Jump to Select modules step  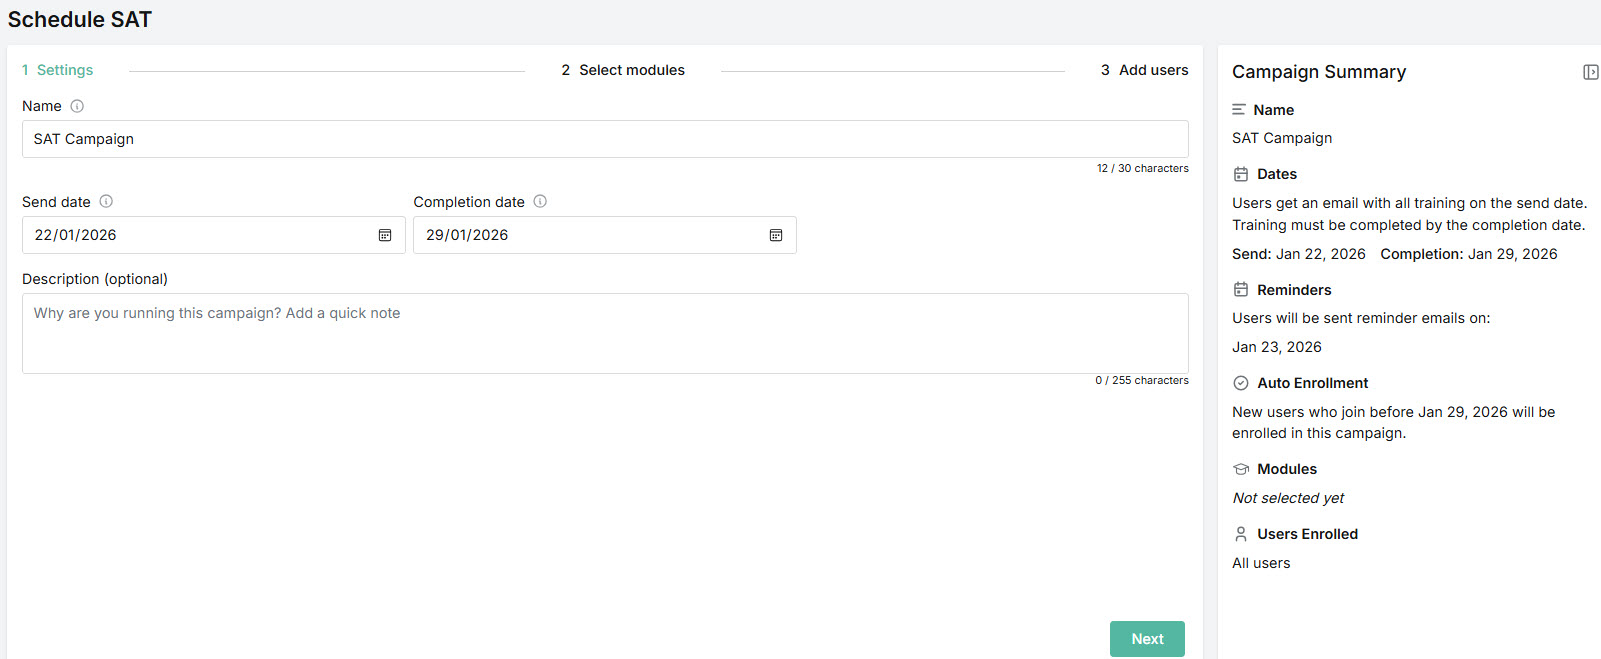pos(623,70)
